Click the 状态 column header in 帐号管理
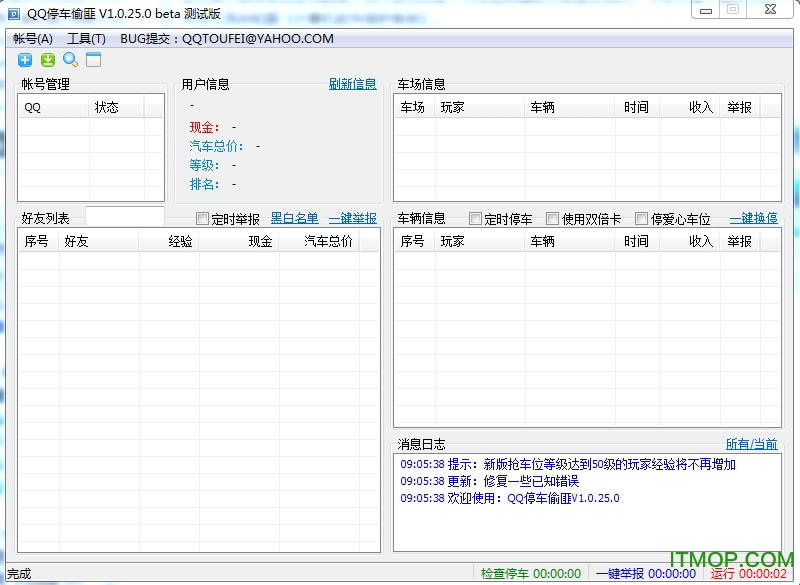Screen dimensions: 800x585 [116, 108]
